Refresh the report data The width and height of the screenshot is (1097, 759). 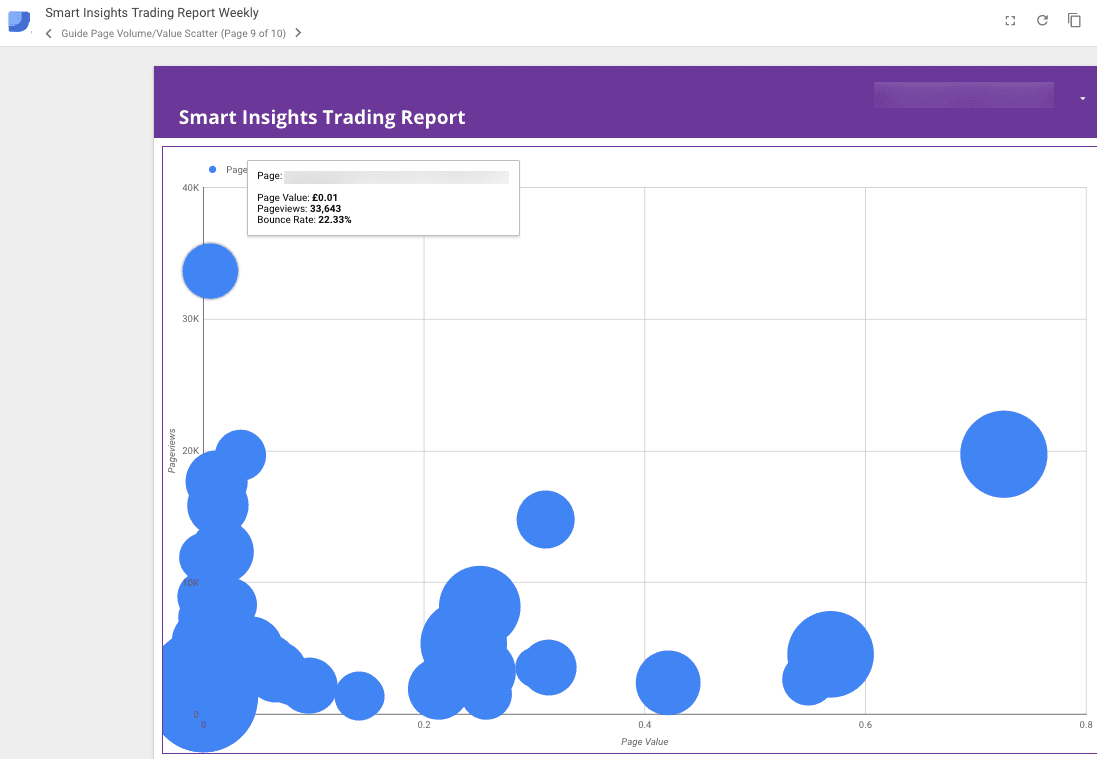click(1042, 21)
